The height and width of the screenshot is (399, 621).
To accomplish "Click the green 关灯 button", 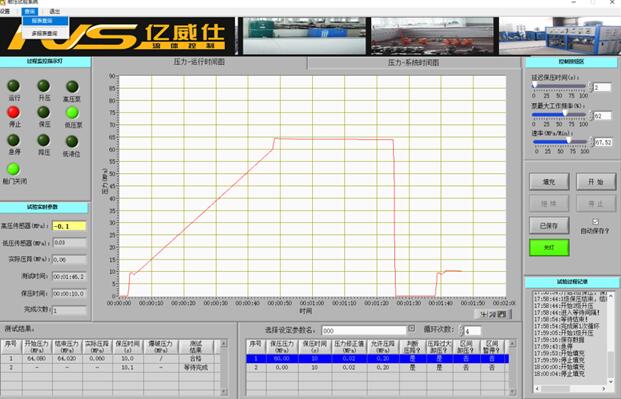I will pyautogui.click(x=549, y=247).
